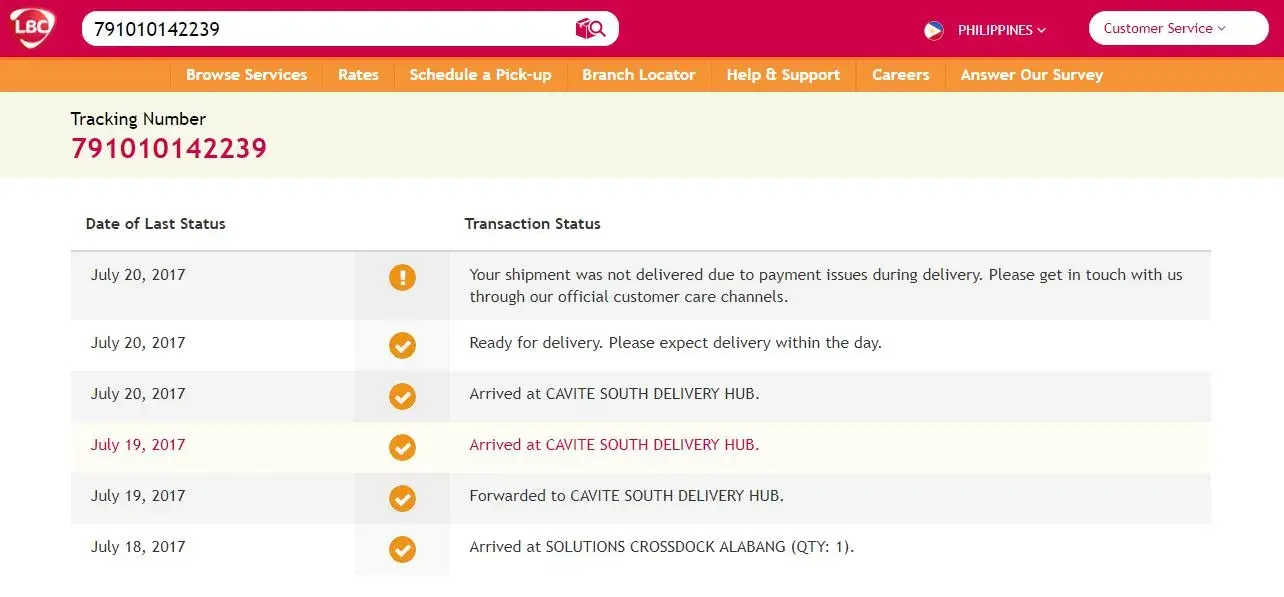Open the Branch Locator page
1284x597 pixels.
(638, 75)
